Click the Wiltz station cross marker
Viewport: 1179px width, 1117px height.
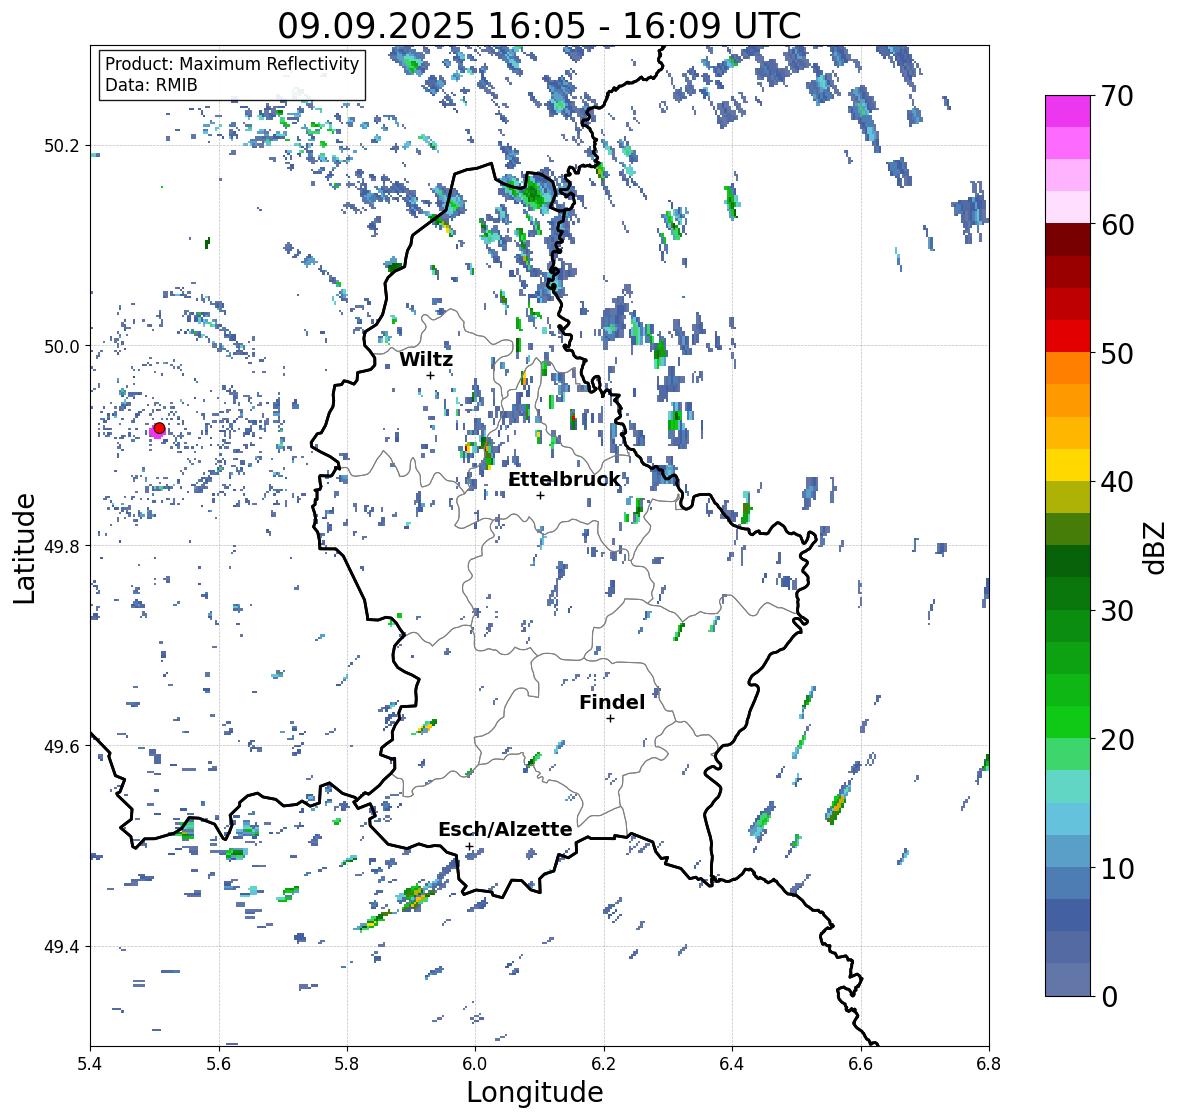[x=430, y=375]
